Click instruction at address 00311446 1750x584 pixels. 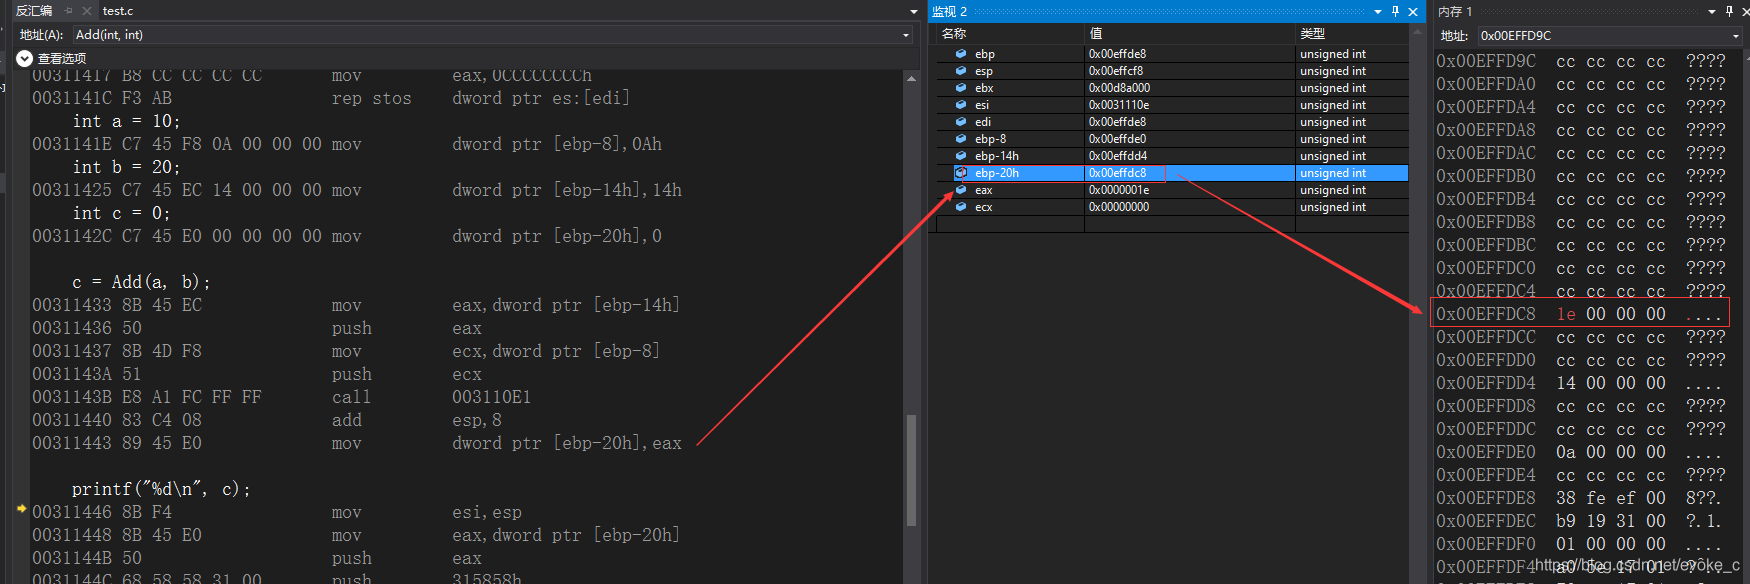(277, 512)
